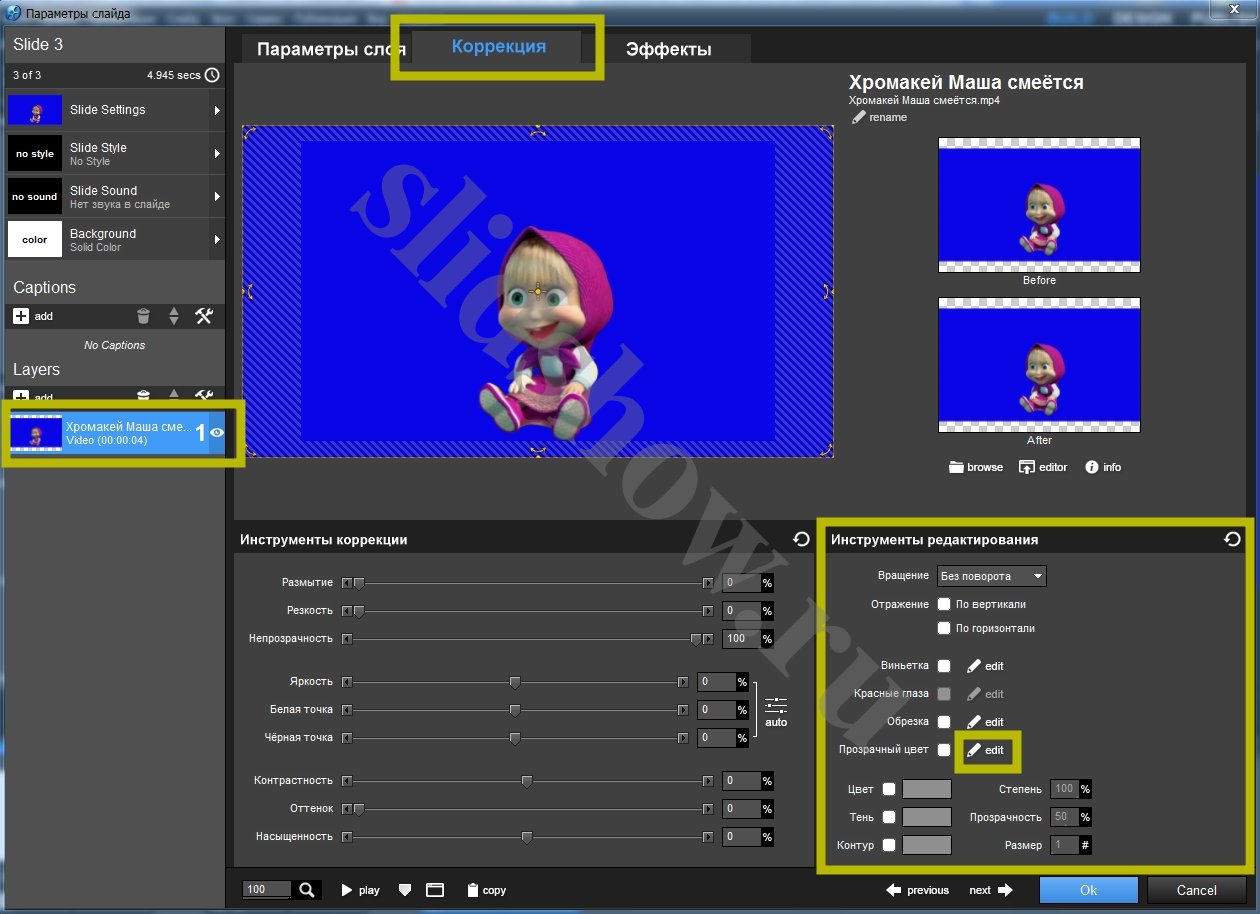Click the slide duration clock icon

(x=212, y=75)
